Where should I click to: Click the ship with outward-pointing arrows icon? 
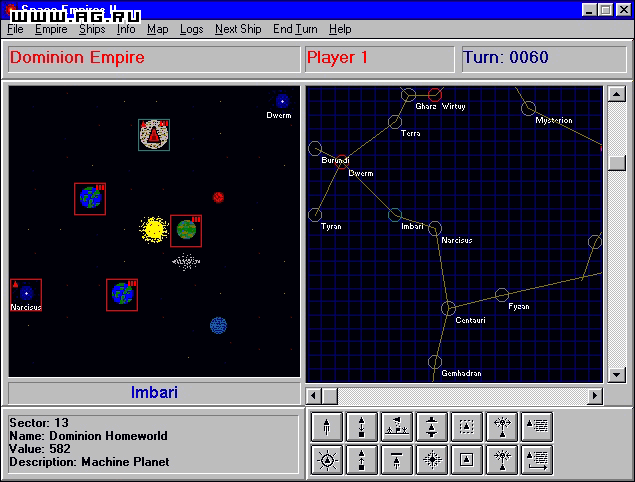tap(502, 427)
